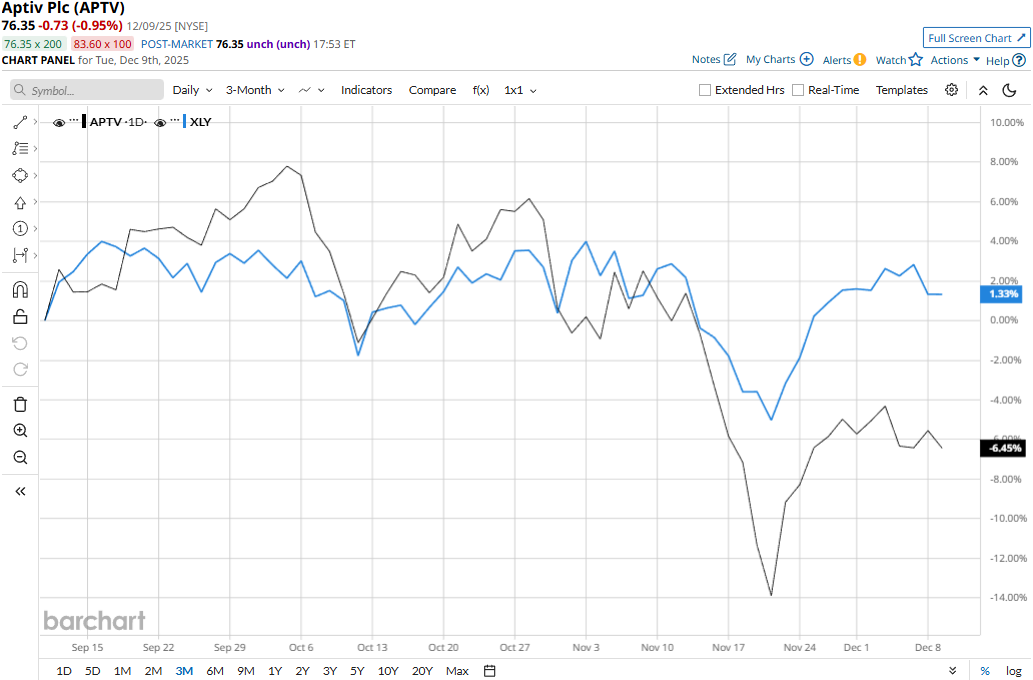Open the f(x) expressions menu

pyautogui.click(x=481, y=90)
